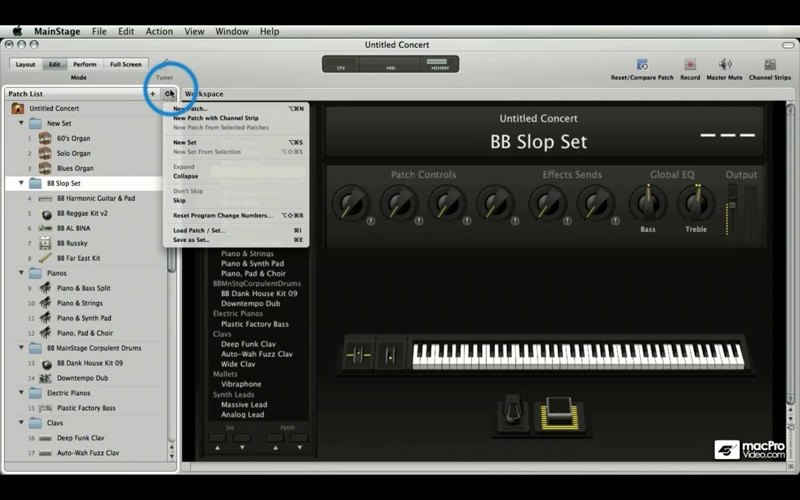Image resolution: width=800 pixels, height=500 pixels.
Task: Click the pitch bend wheel control
Action: [x=359, y=354]
